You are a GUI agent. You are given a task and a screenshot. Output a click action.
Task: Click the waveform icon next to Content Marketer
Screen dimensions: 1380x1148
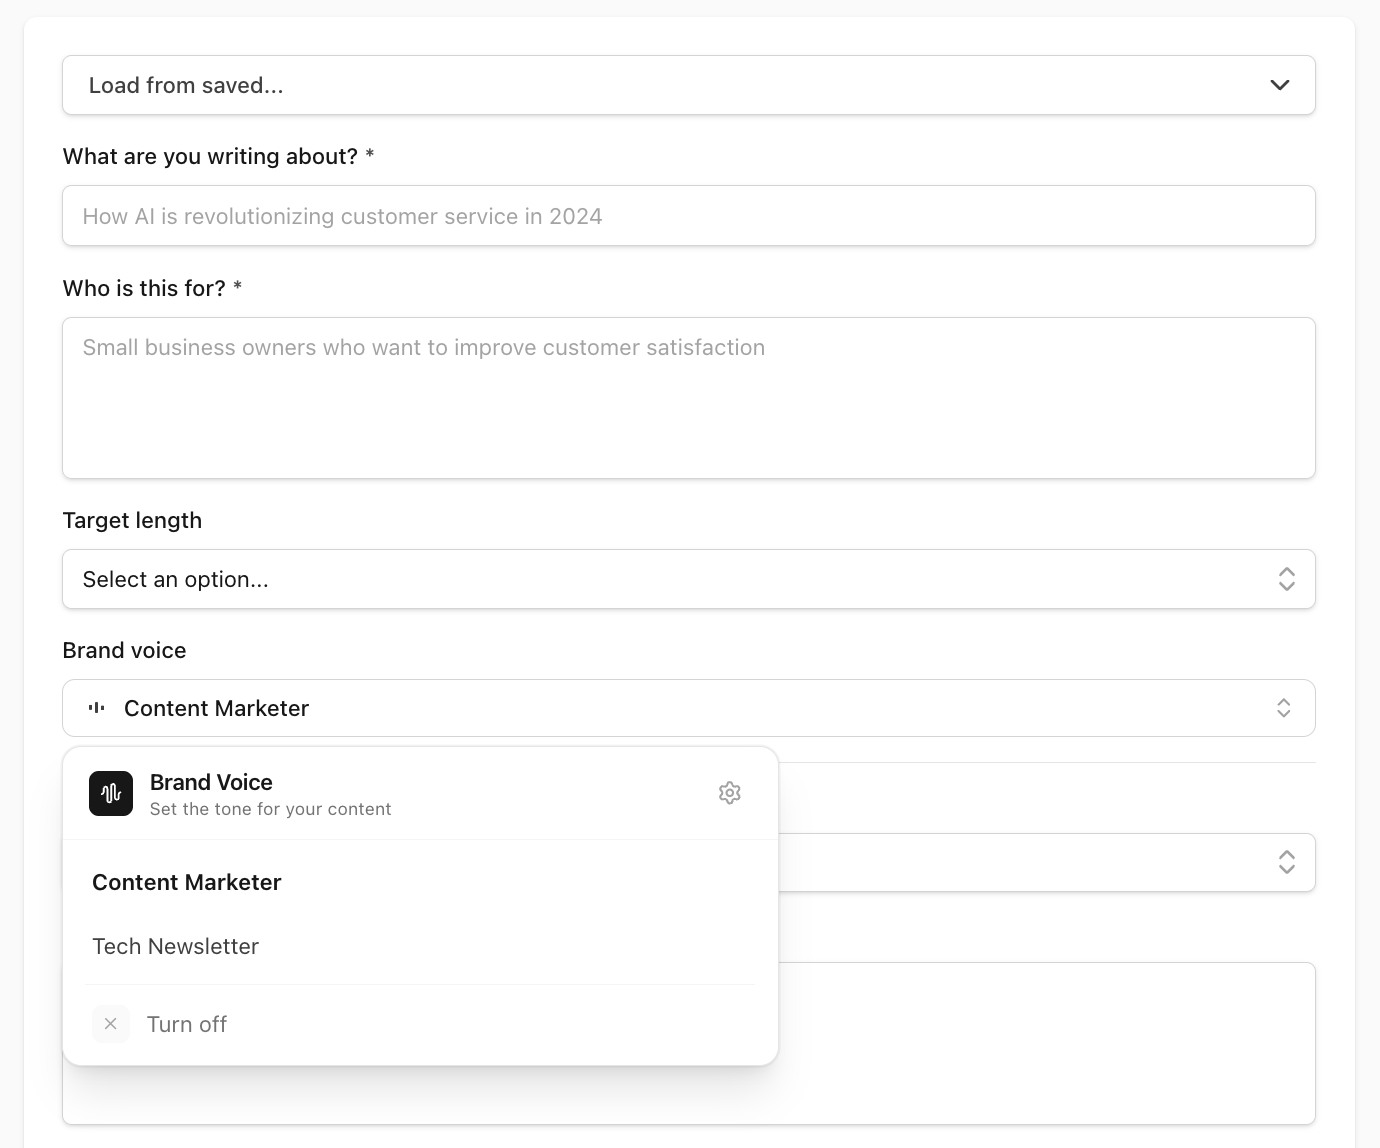click(96, 707)
